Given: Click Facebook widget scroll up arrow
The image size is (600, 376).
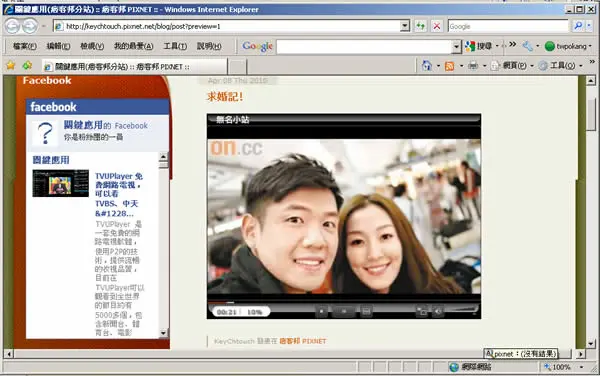Looking at the screenshot, I should 163,156.
